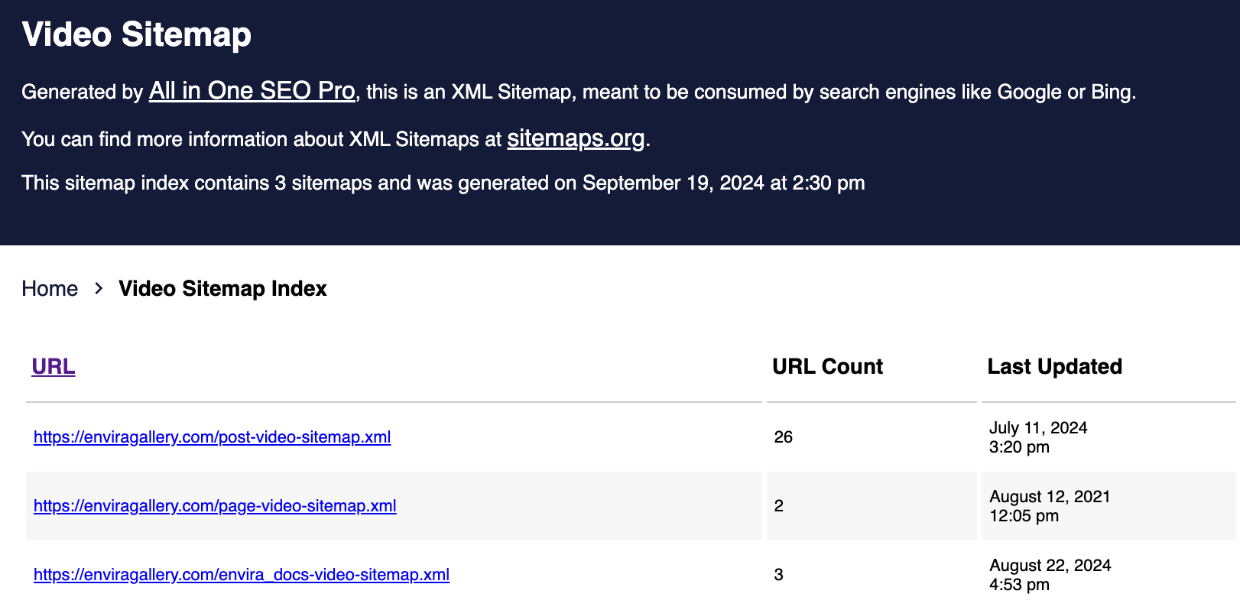Click the URL Count column header
Viewport: 1240px width, 610px height.
click(x=827, y=367)
